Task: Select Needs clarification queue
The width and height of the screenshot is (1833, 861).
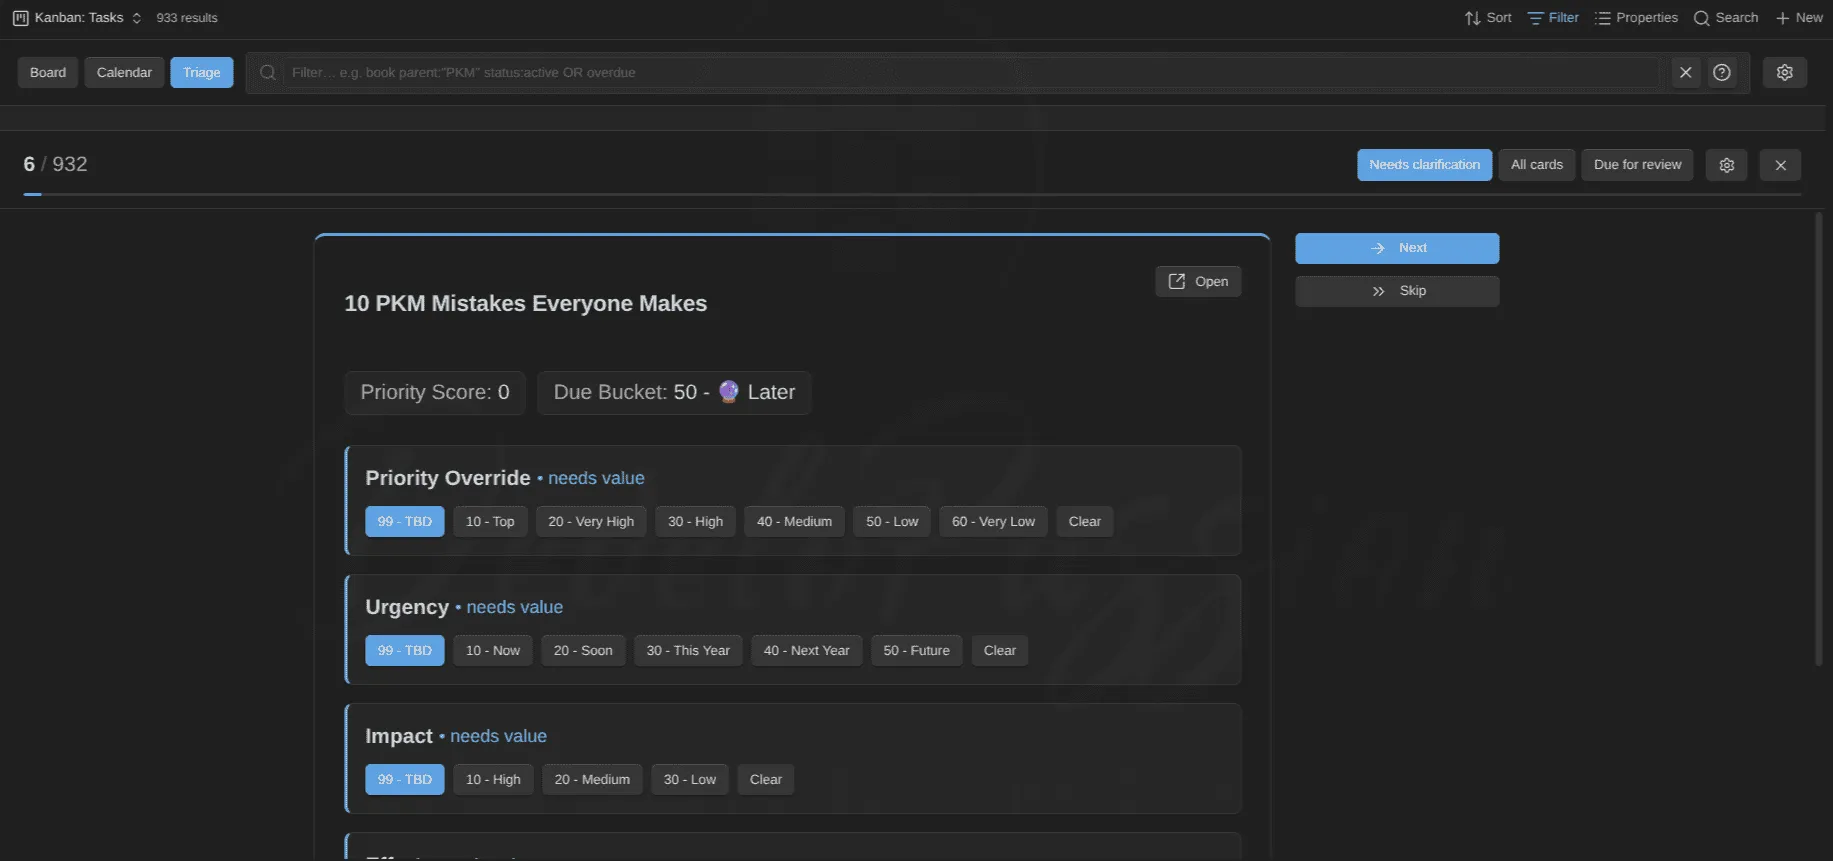Action: tap(1424, 165)
